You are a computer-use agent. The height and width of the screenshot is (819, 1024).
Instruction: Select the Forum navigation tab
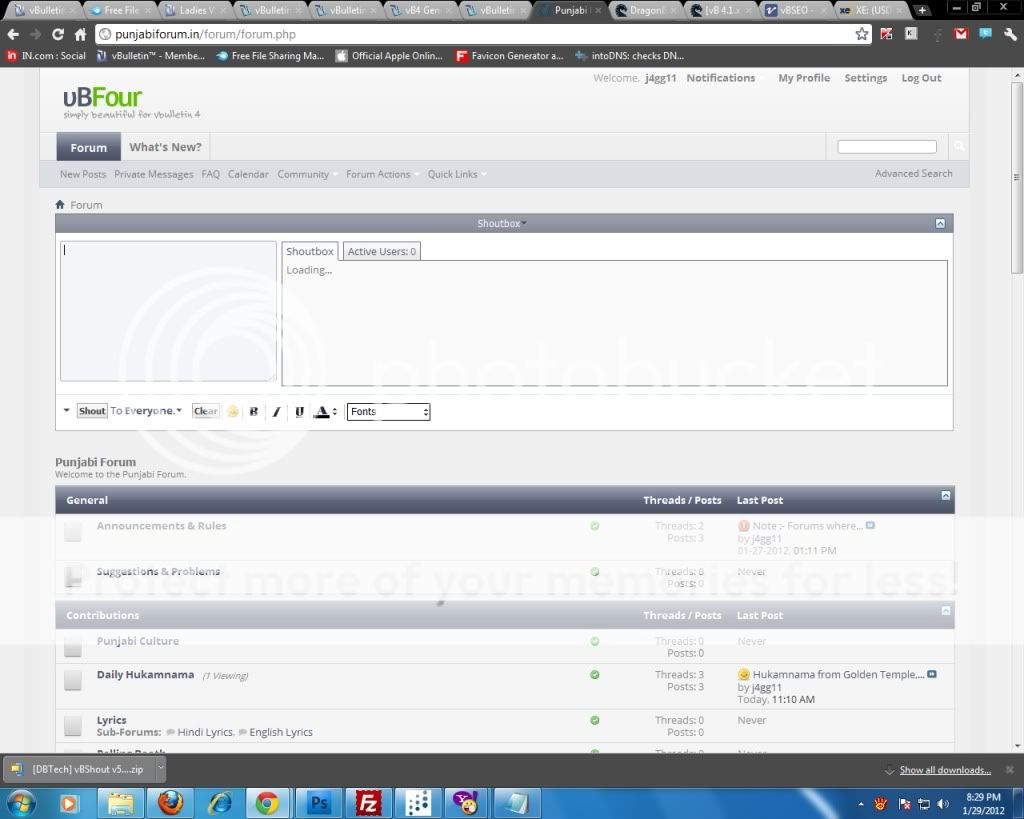pos(89,147)
